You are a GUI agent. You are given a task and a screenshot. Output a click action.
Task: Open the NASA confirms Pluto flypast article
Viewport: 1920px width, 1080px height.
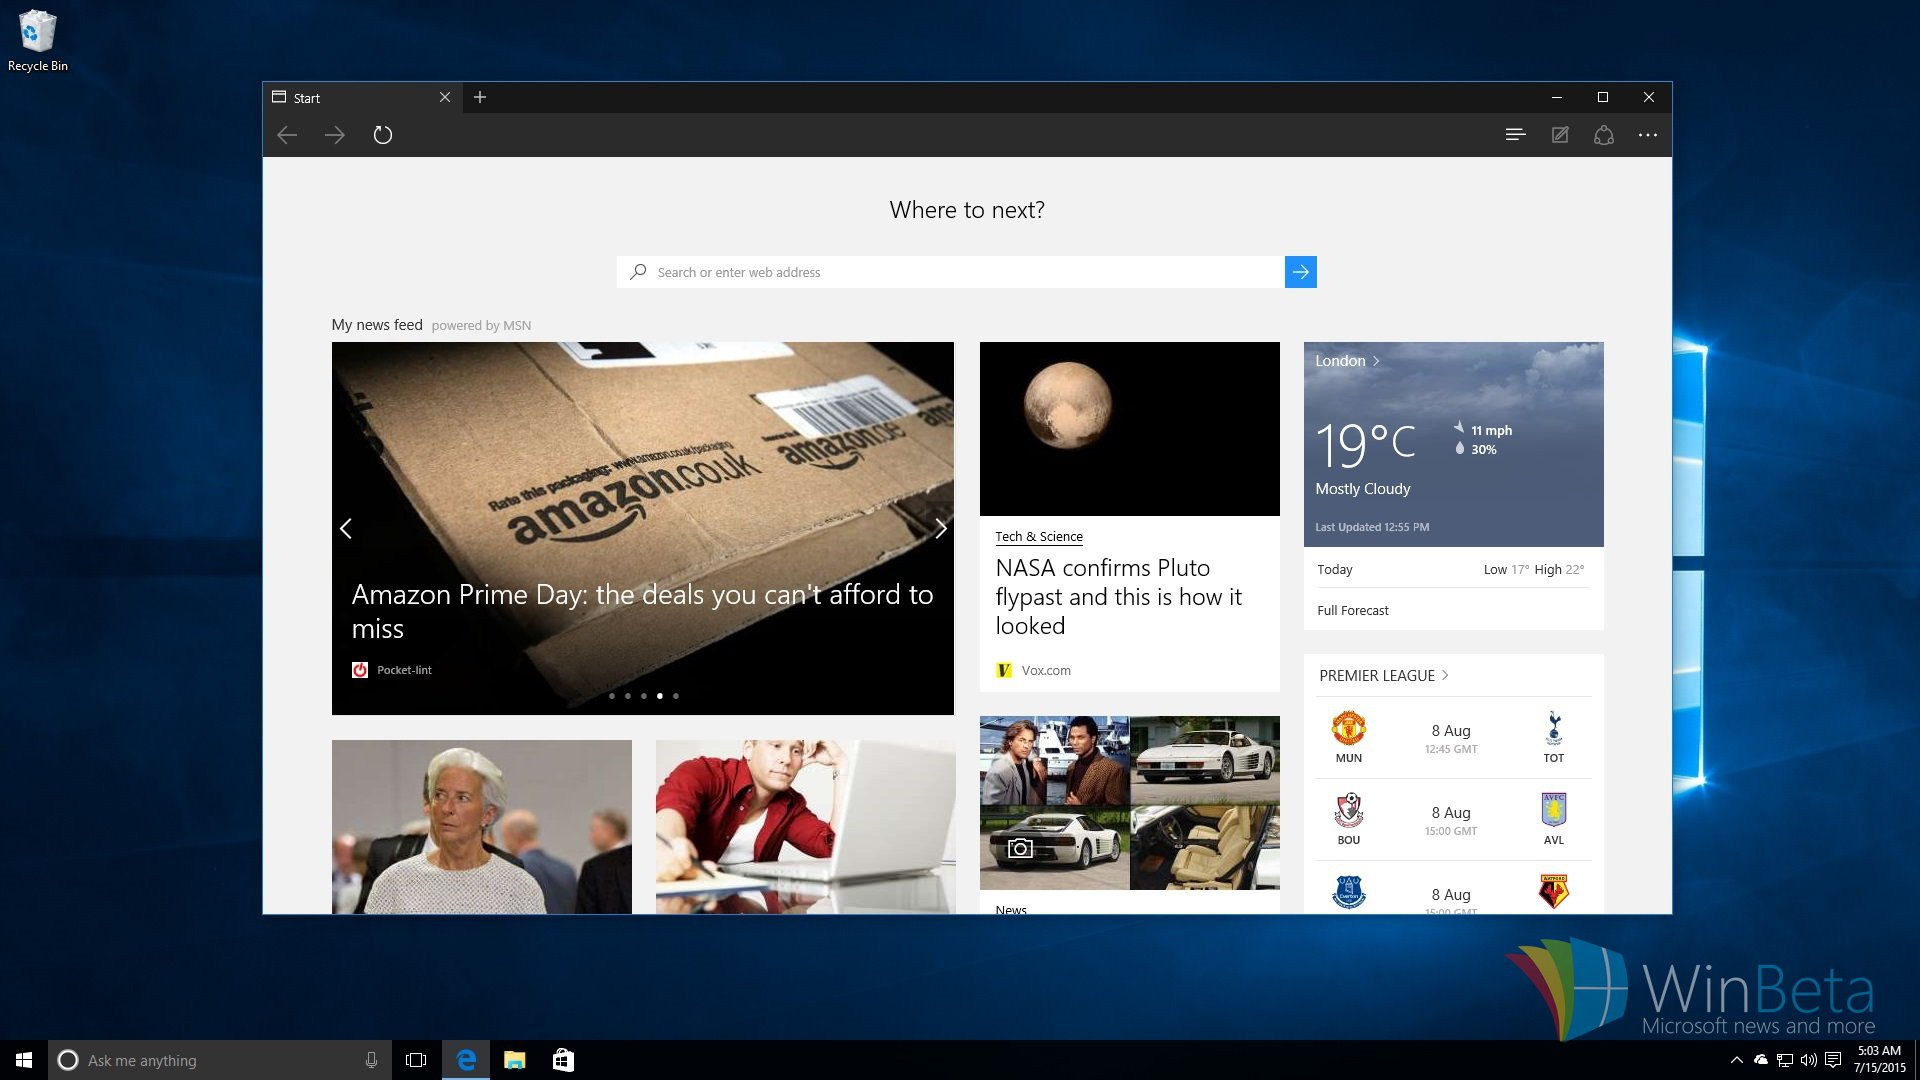[x=1118, y=597]
